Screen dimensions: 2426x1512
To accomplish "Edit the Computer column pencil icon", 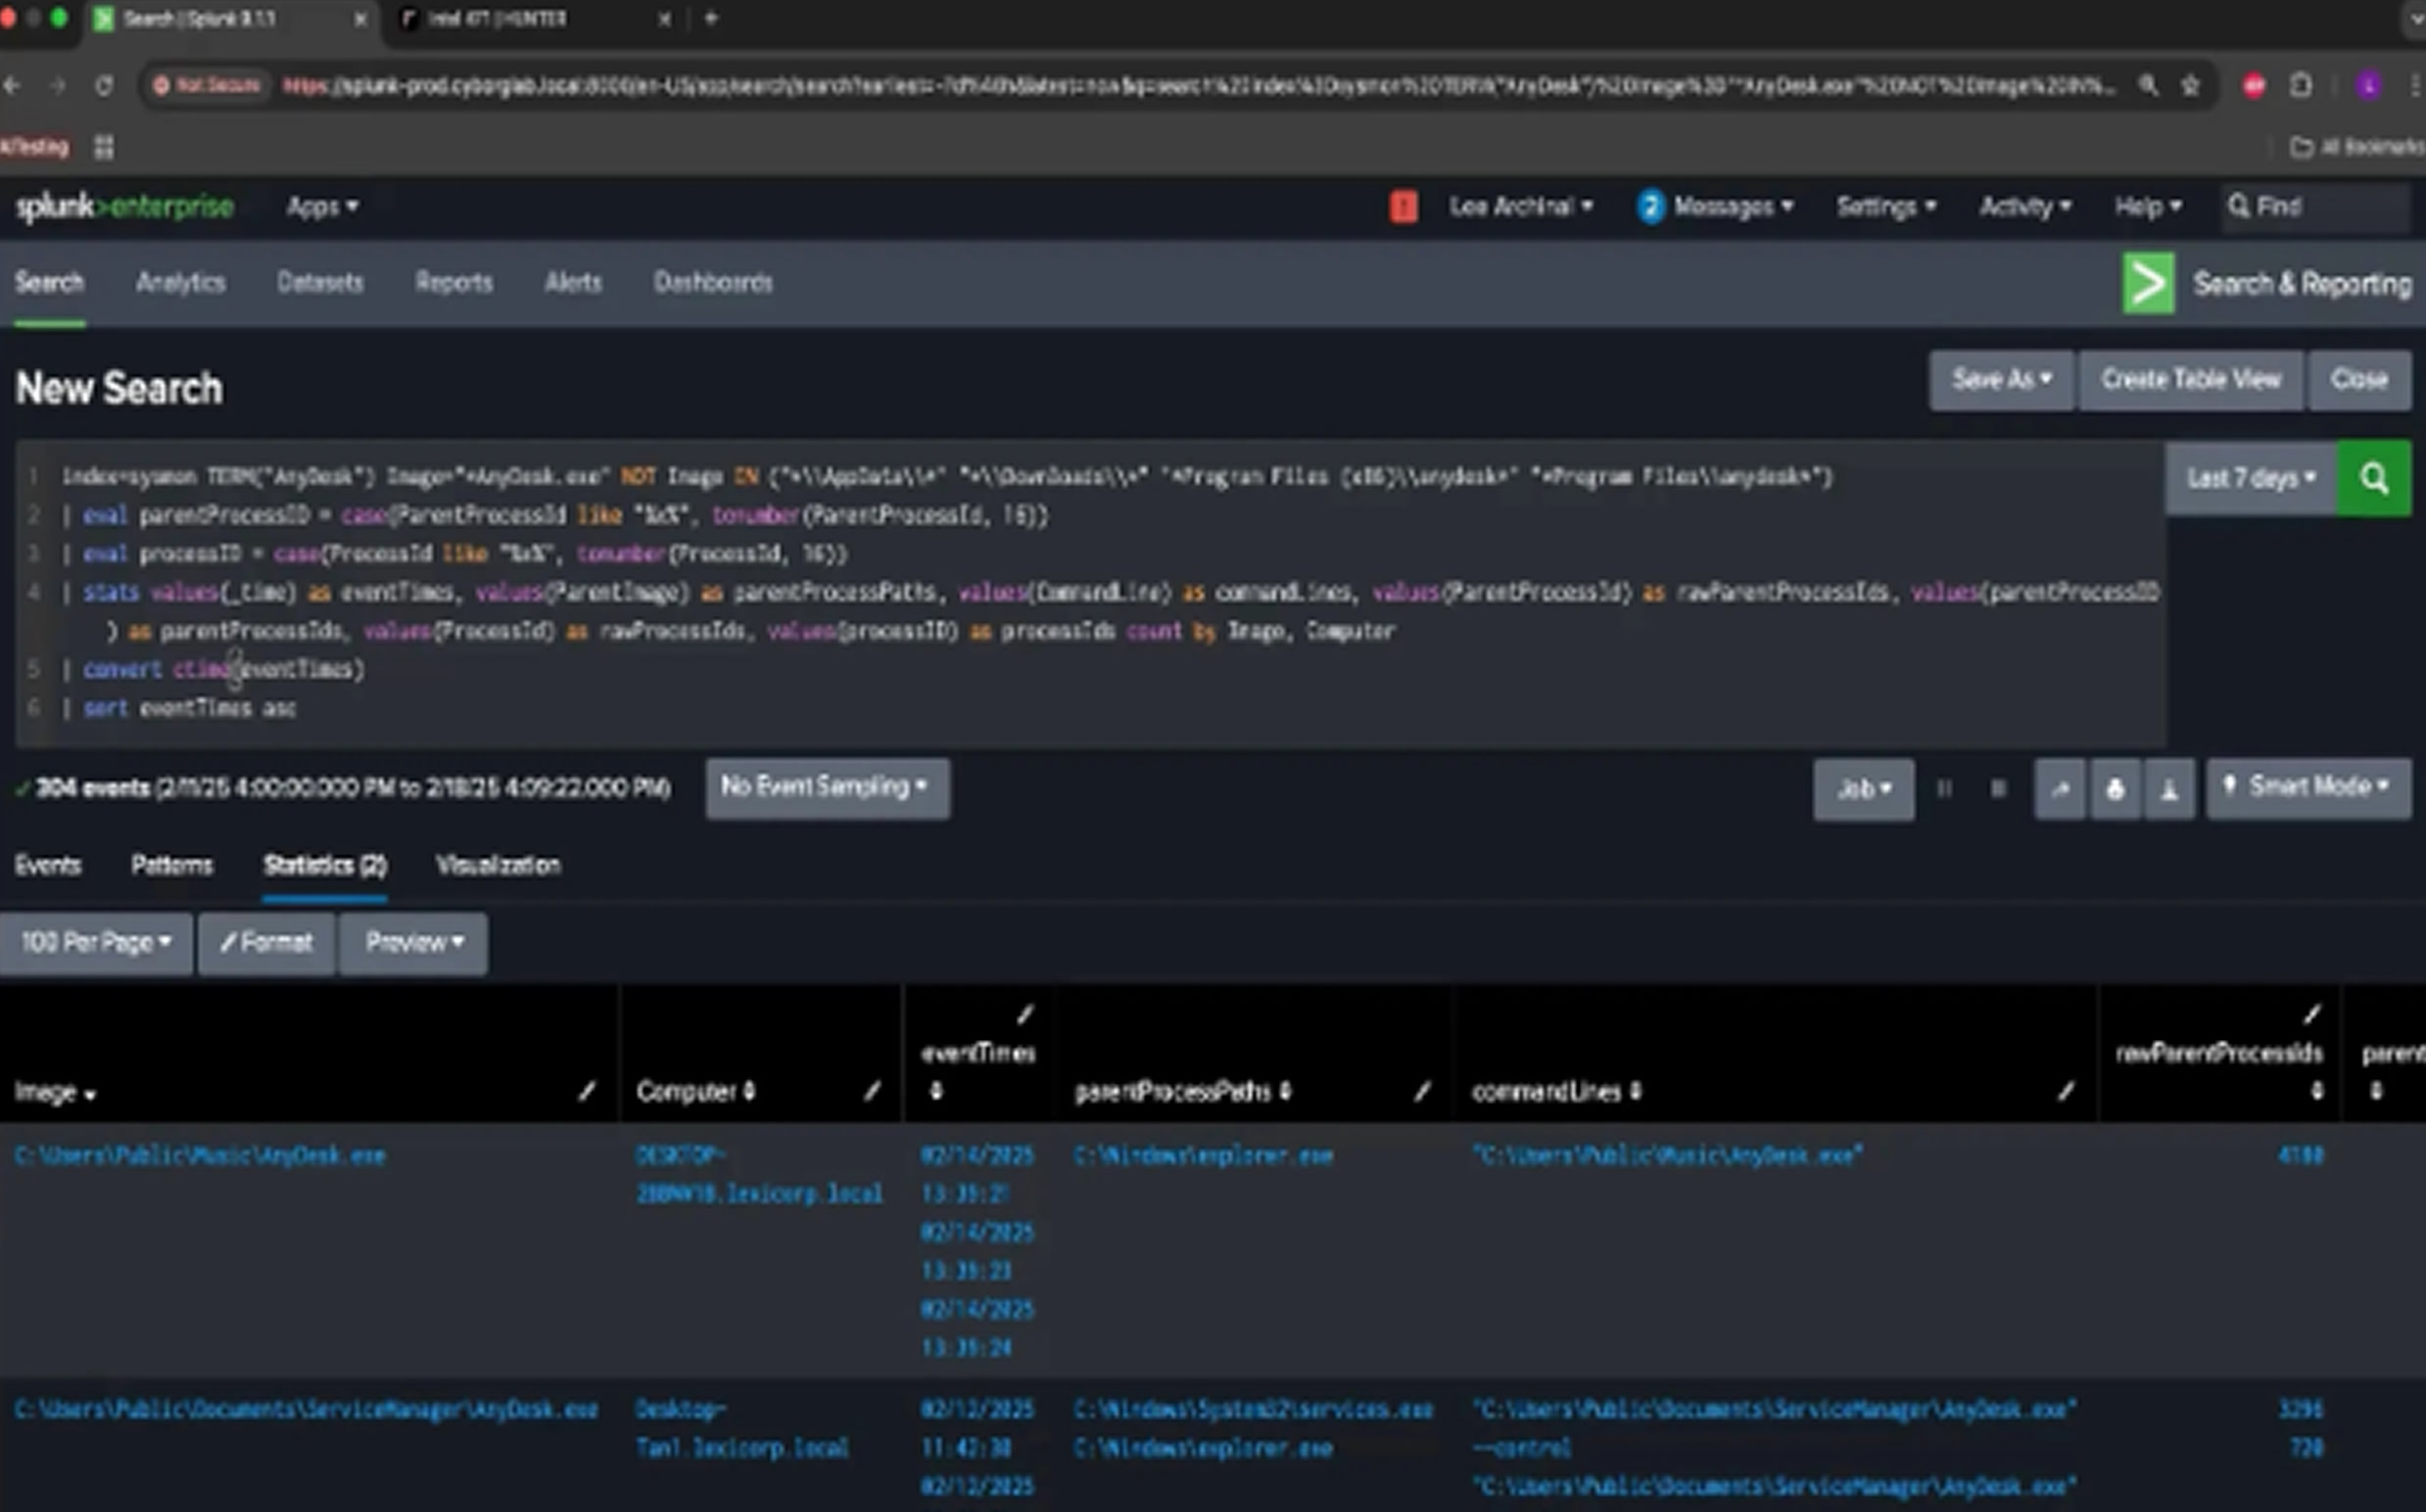I will (x=872, y=1091).
